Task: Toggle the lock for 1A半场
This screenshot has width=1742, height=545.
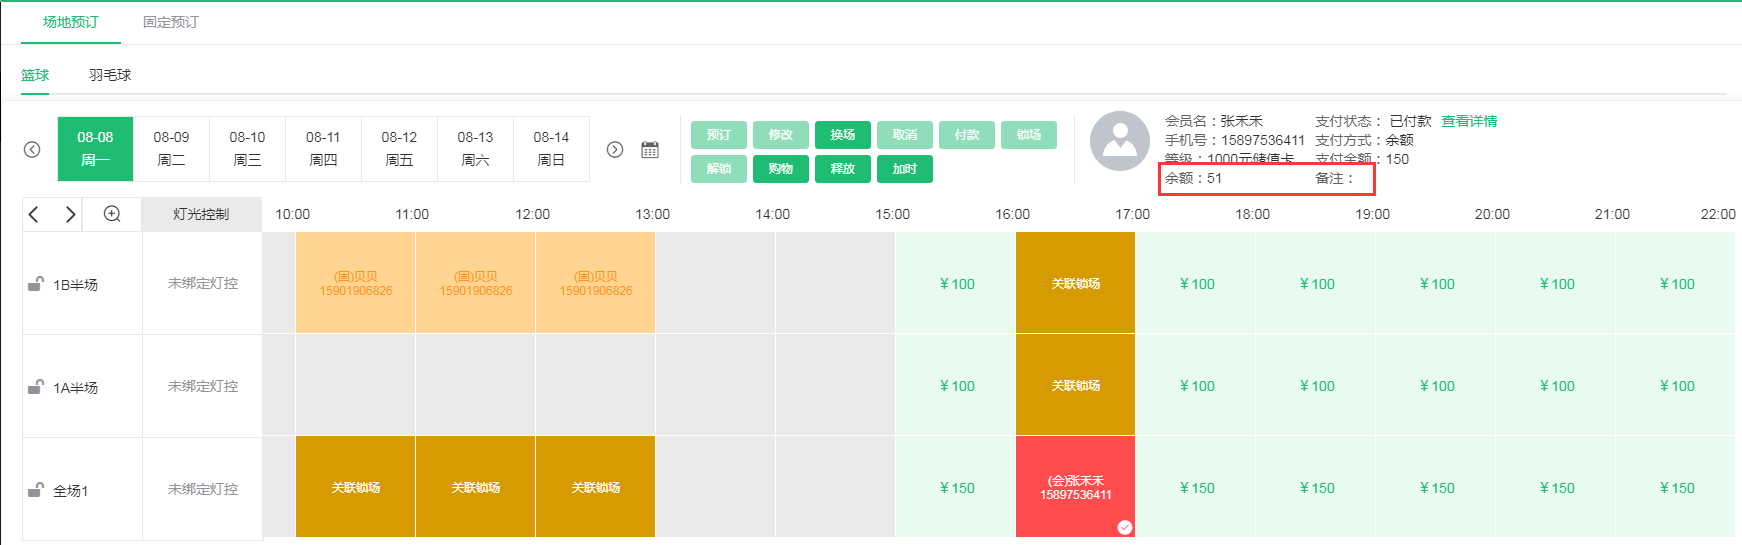Action: (35, 387)
